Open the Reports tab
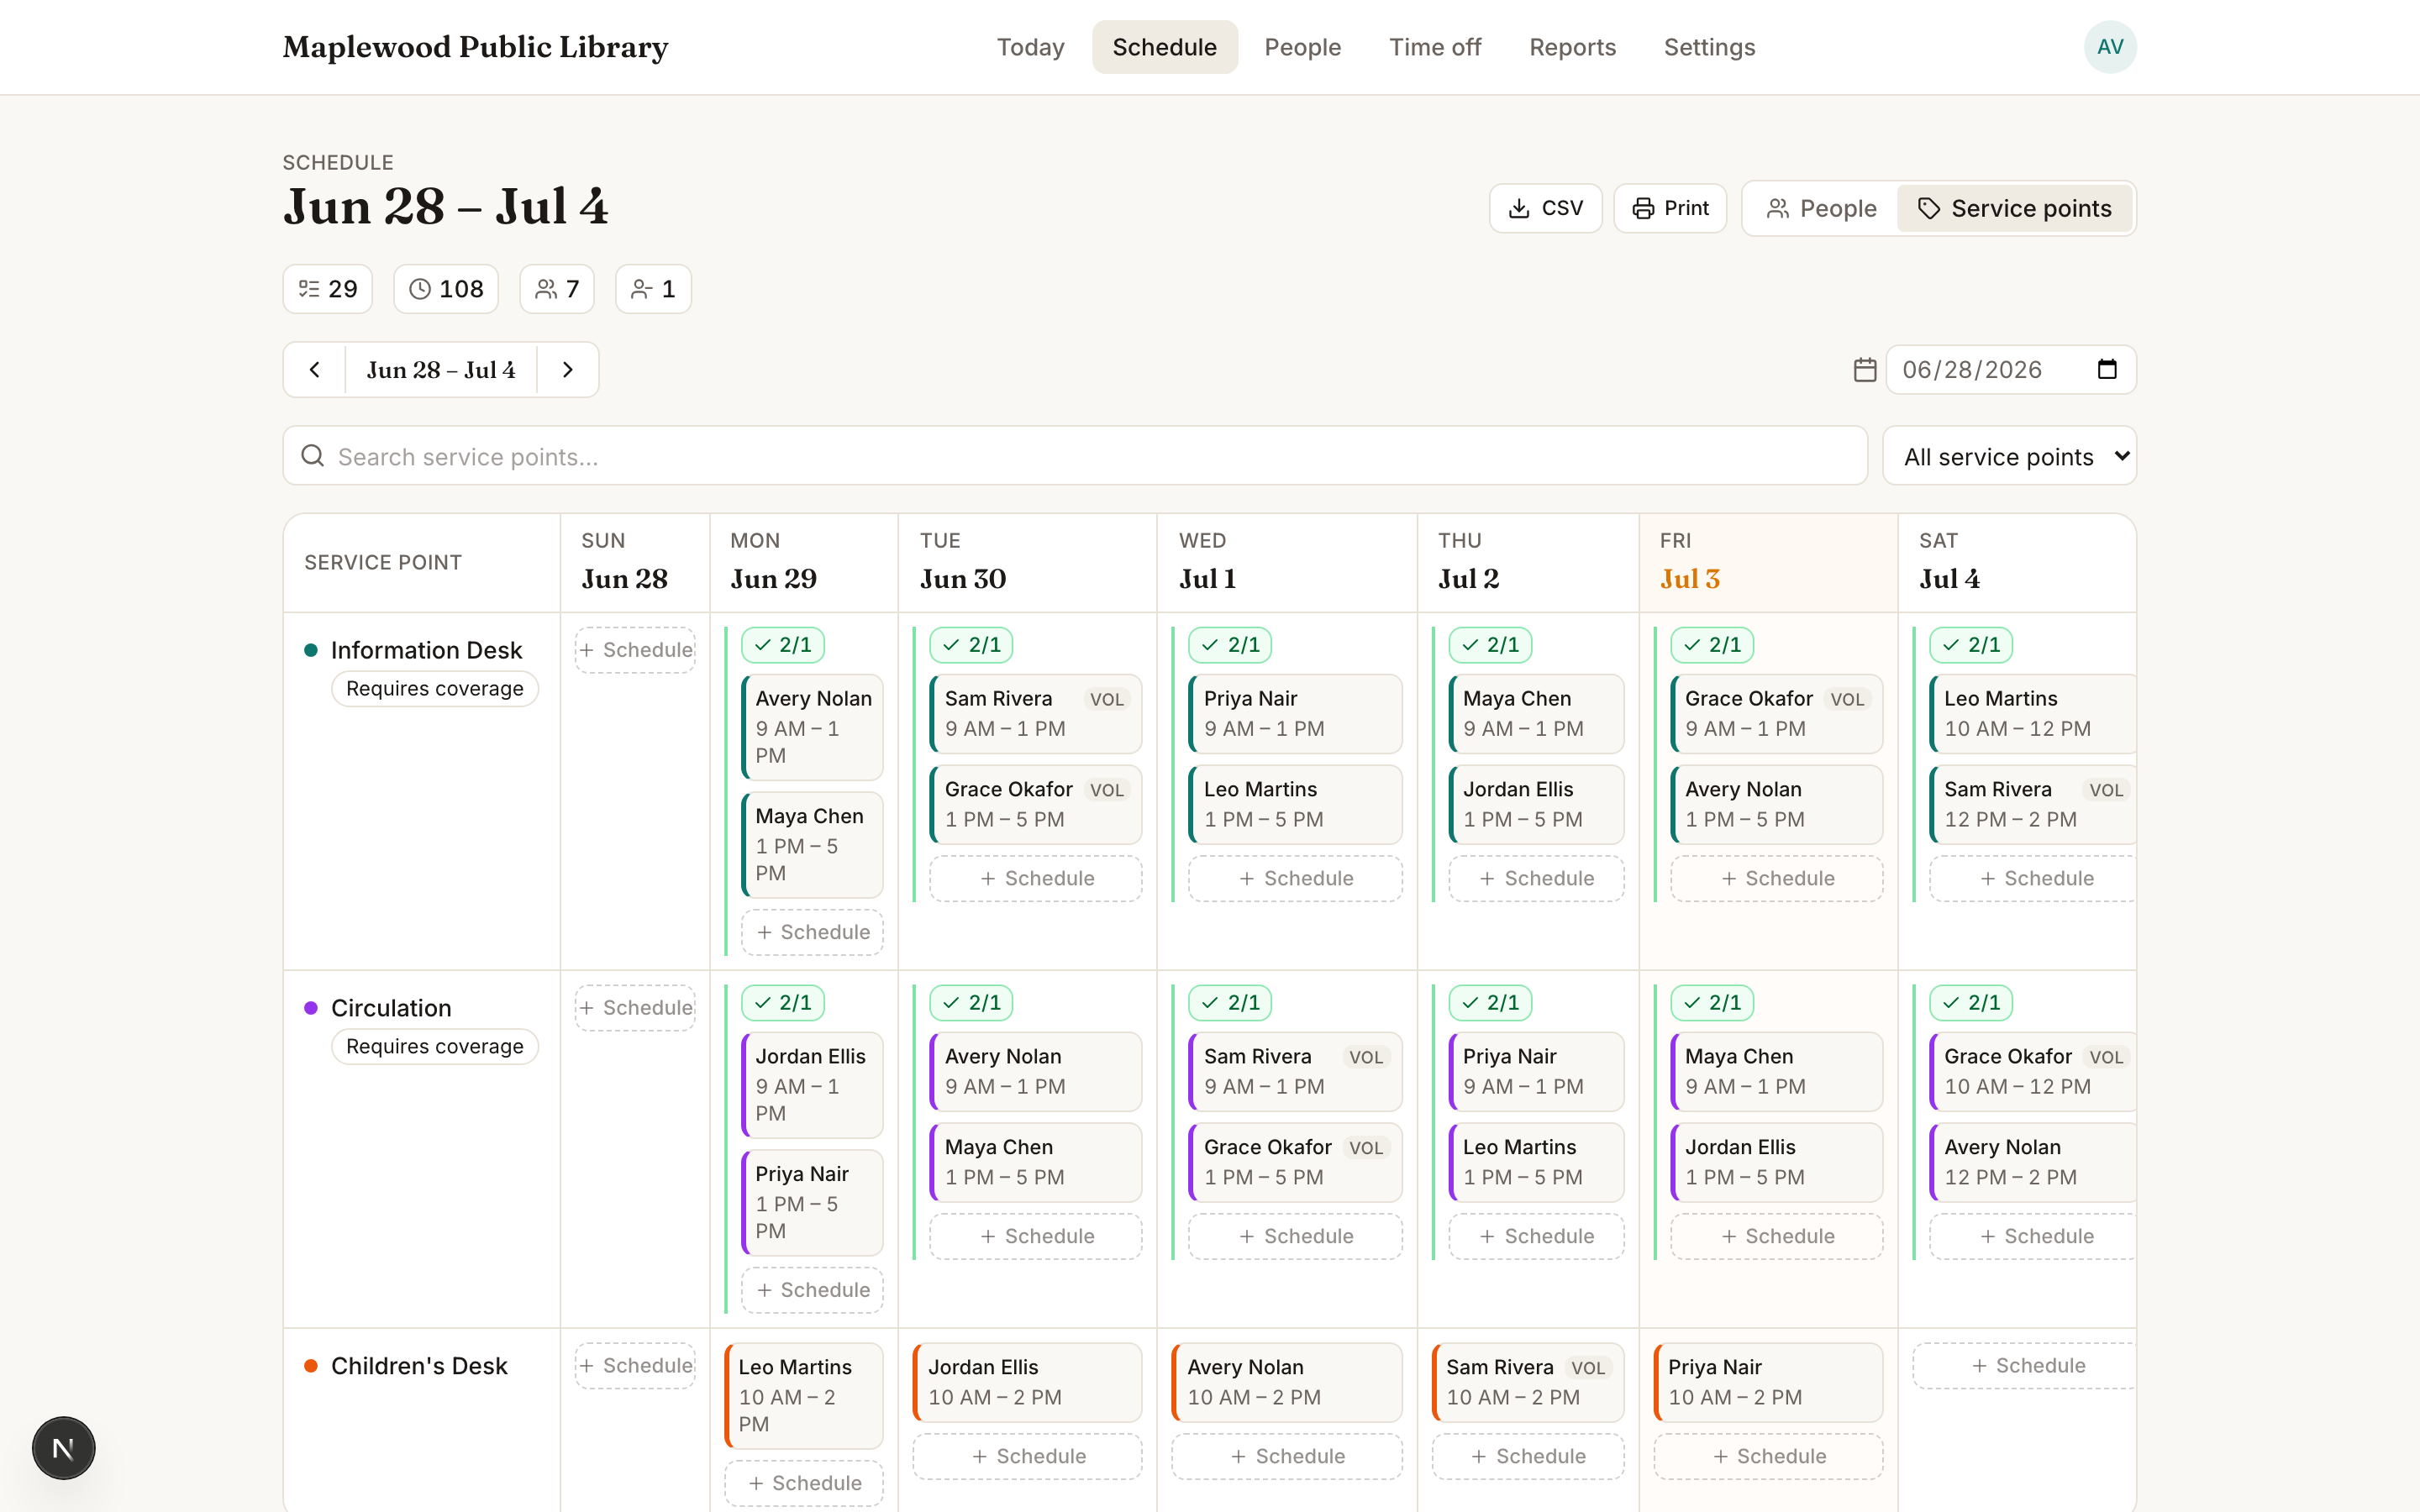The image size is (2420, 1512). (x=1572, y=47)
